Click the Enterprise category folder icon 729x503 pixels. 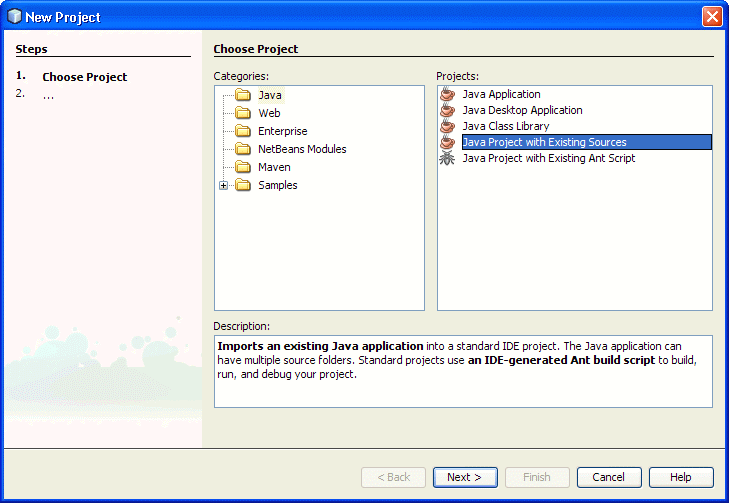243,131
